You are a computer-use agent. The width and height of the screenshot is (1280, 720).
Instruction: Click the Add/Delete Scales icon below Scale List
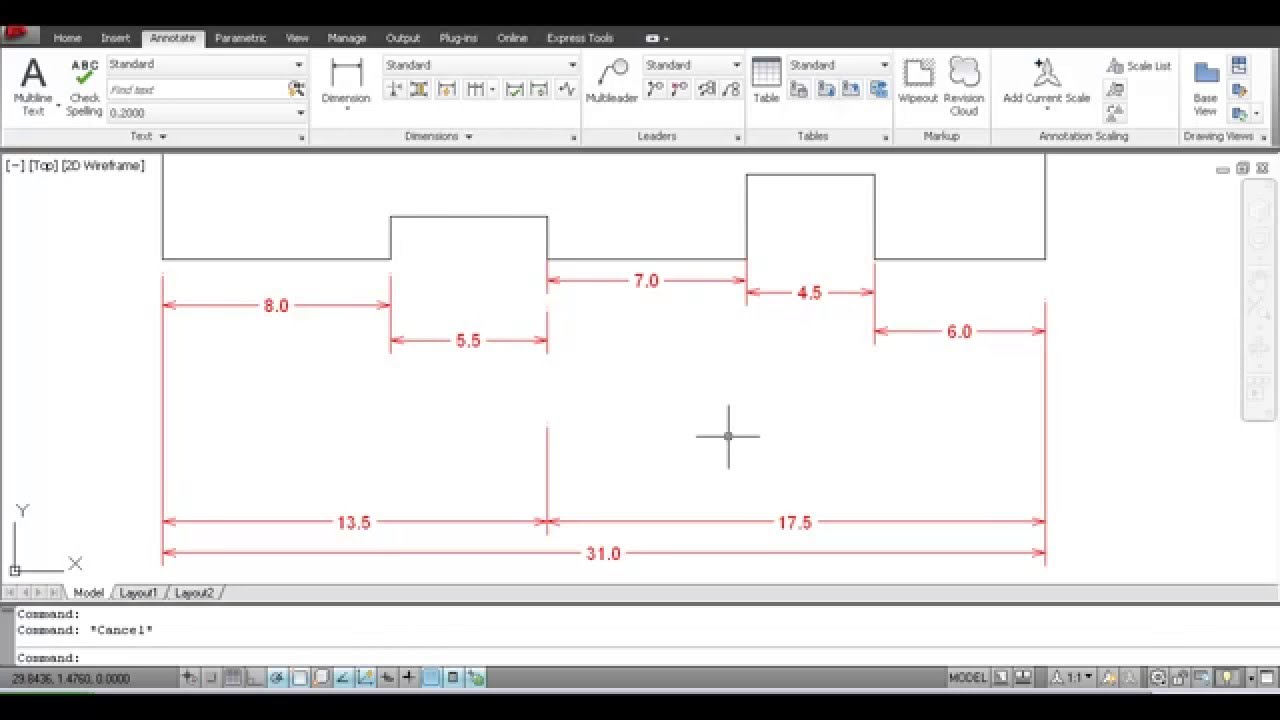1115,89
